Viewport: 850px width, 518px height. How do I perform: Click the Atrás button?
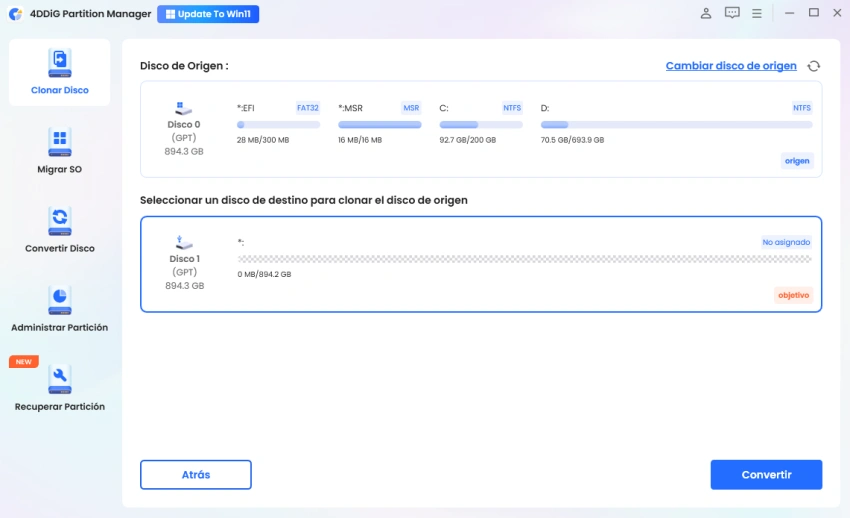[196, 475]
